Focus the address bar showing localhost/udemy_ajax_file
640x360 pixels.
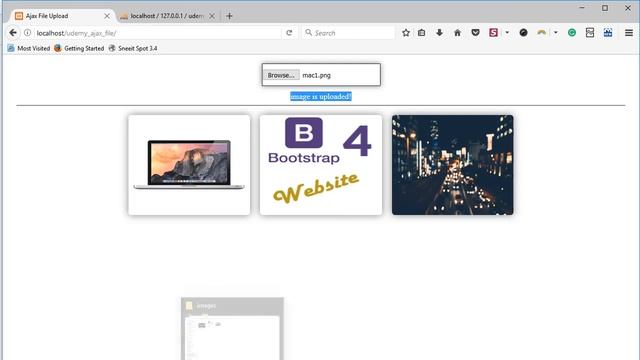pos(157,33)
